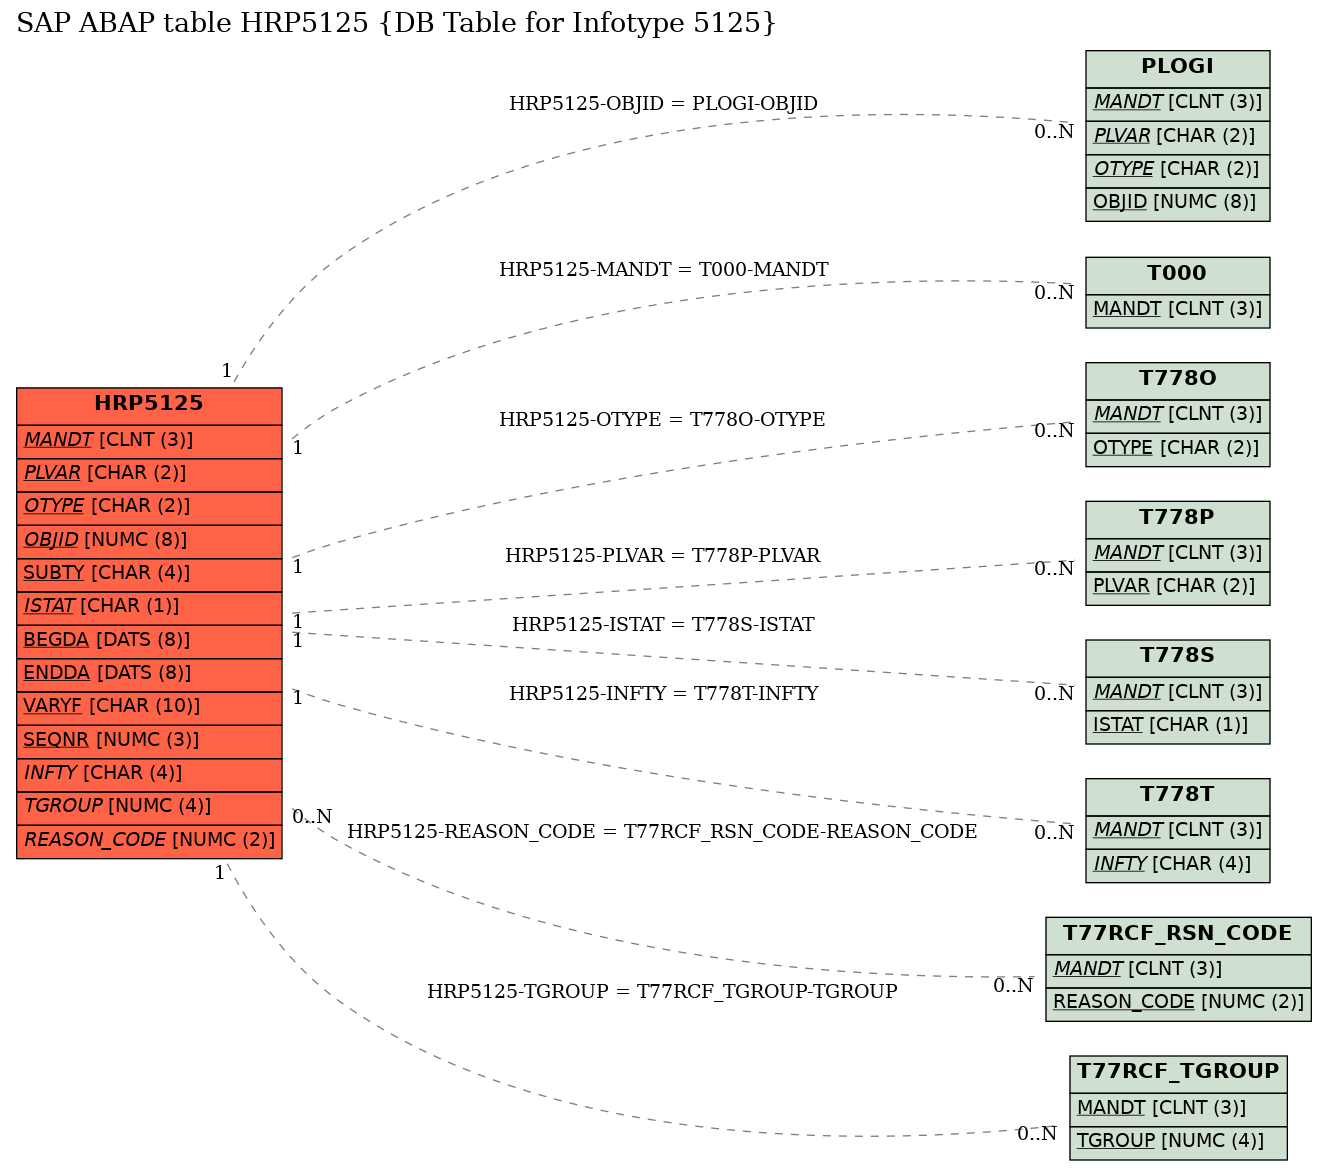
Task: Select OBJID field in PLOGI table
Action: coord(1177,203)
